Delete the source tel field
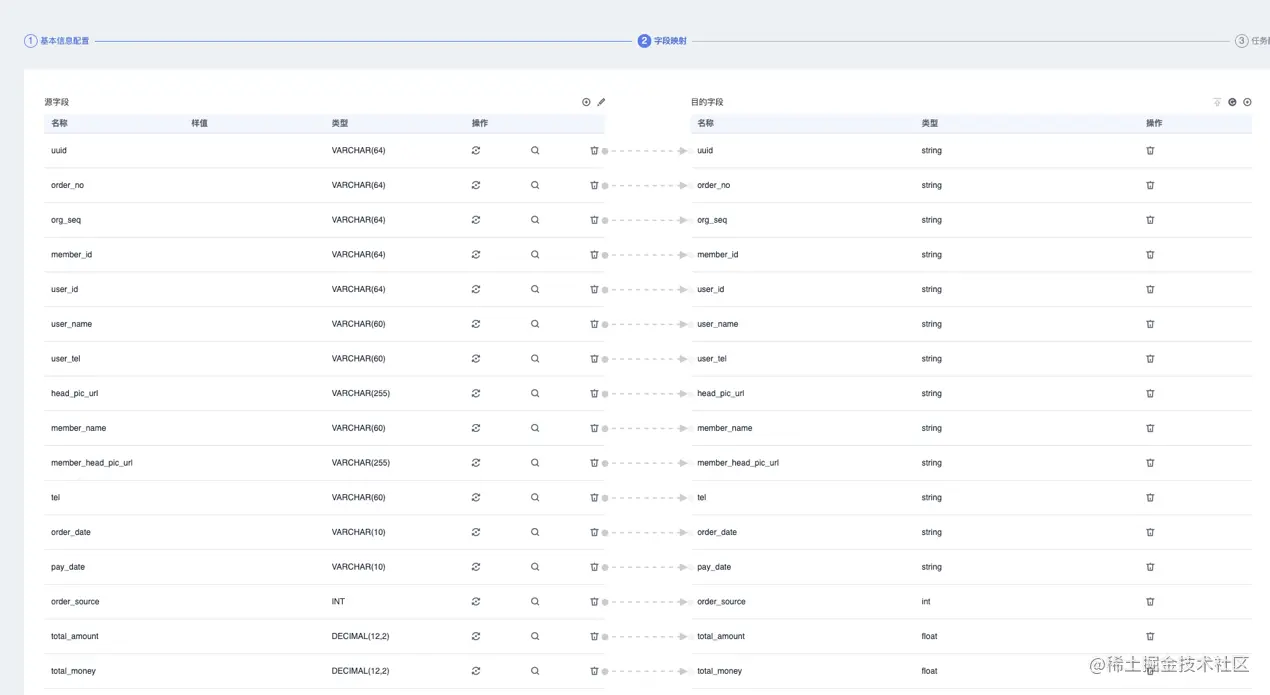 [594, 497]
